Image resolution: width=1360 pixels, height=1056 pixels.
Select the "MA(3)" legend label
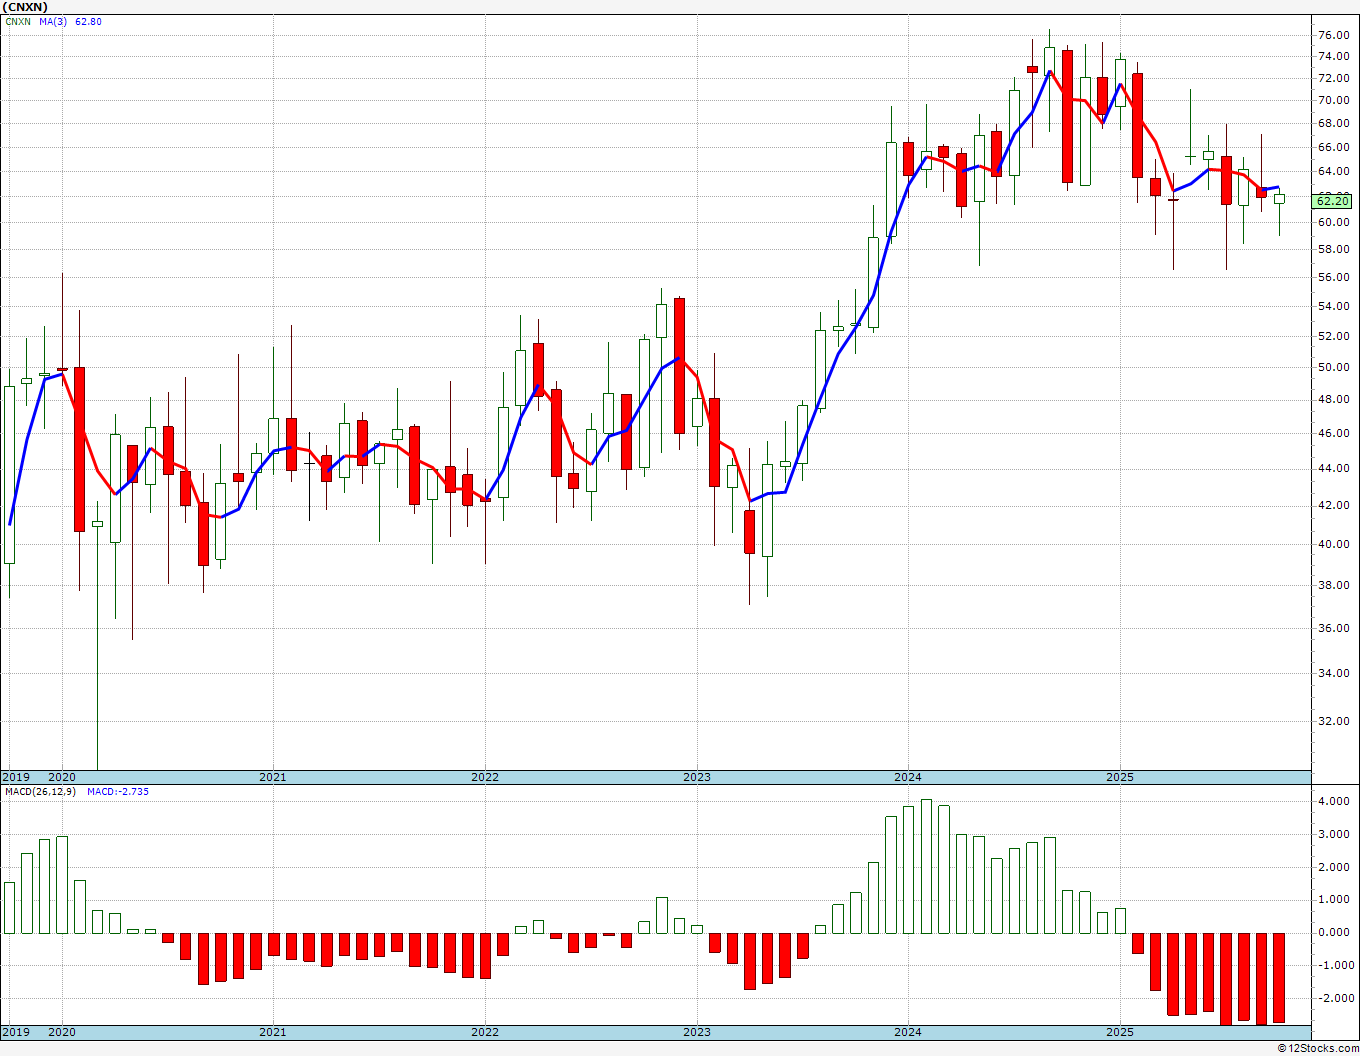[54, 22]
